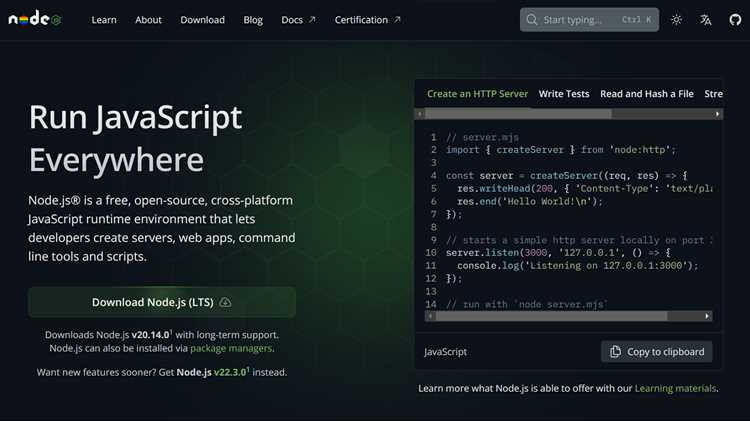Viewport: 750px width, 421px height.
Task: Open the v22.3.0 current version link
Action: 230,372
